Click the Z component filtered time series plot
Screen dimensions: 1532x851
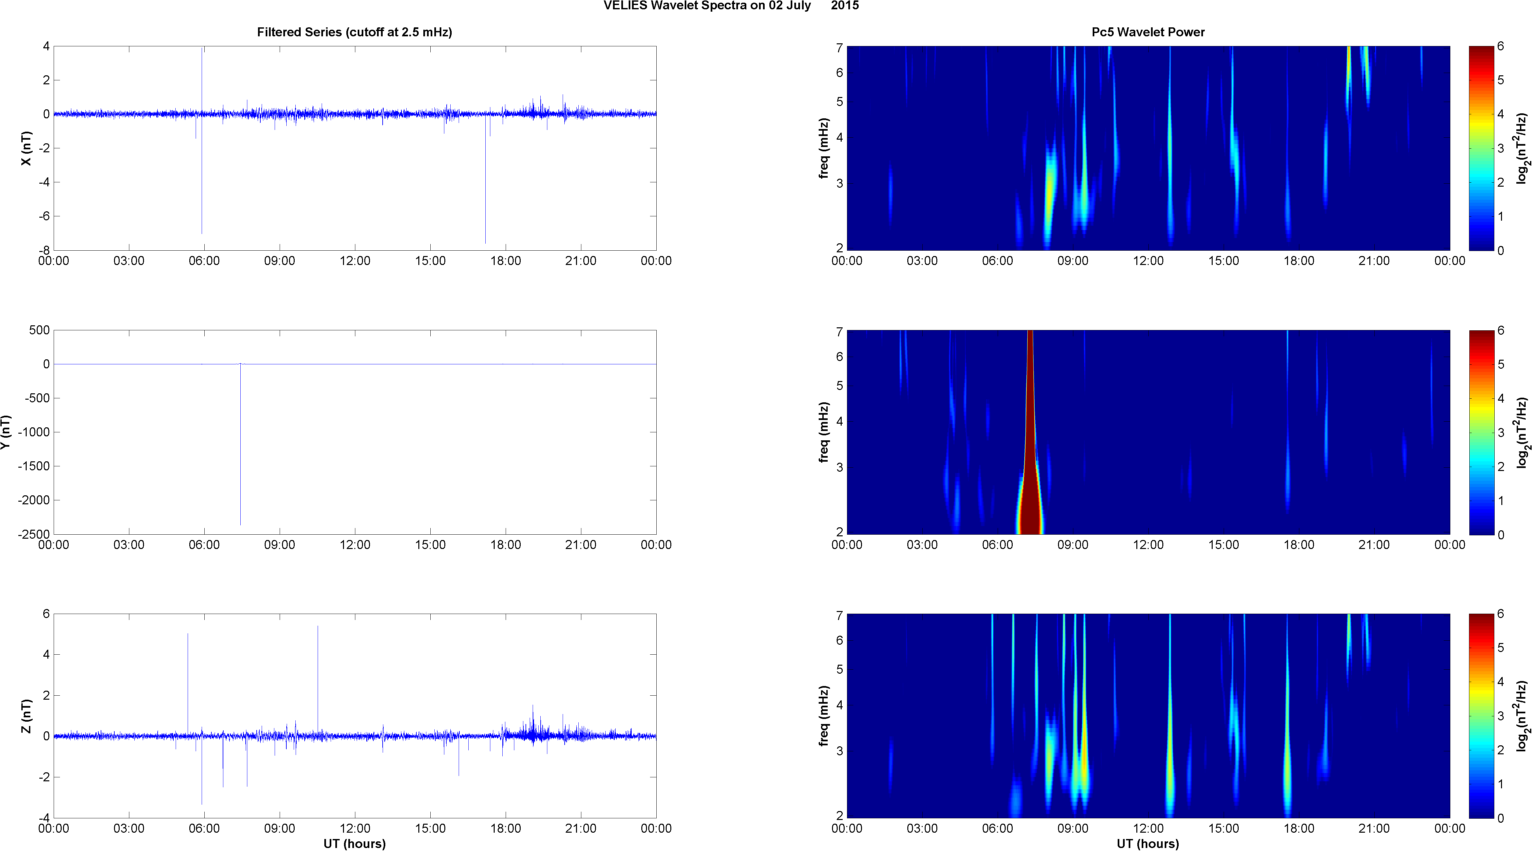tap(355, 716)
